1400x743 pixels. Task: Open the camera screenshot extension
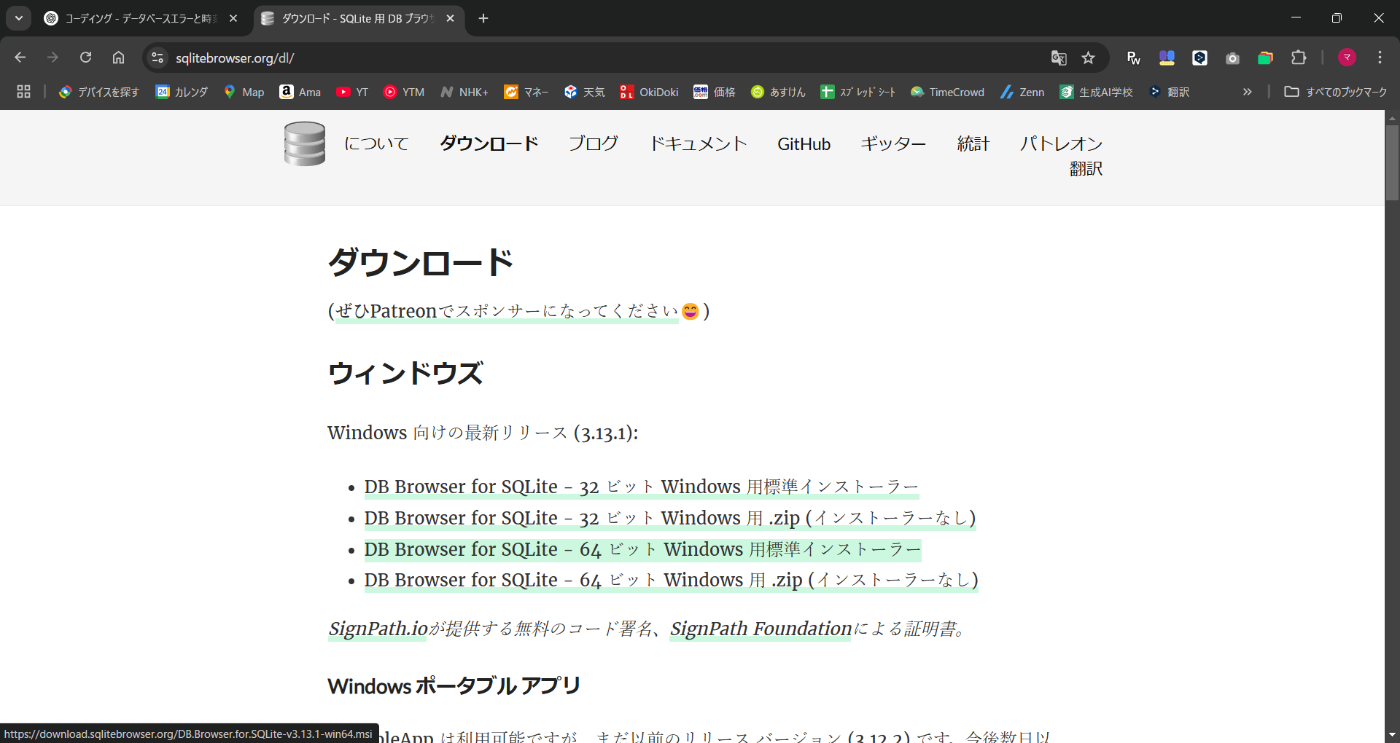[x=1233, y=58]
